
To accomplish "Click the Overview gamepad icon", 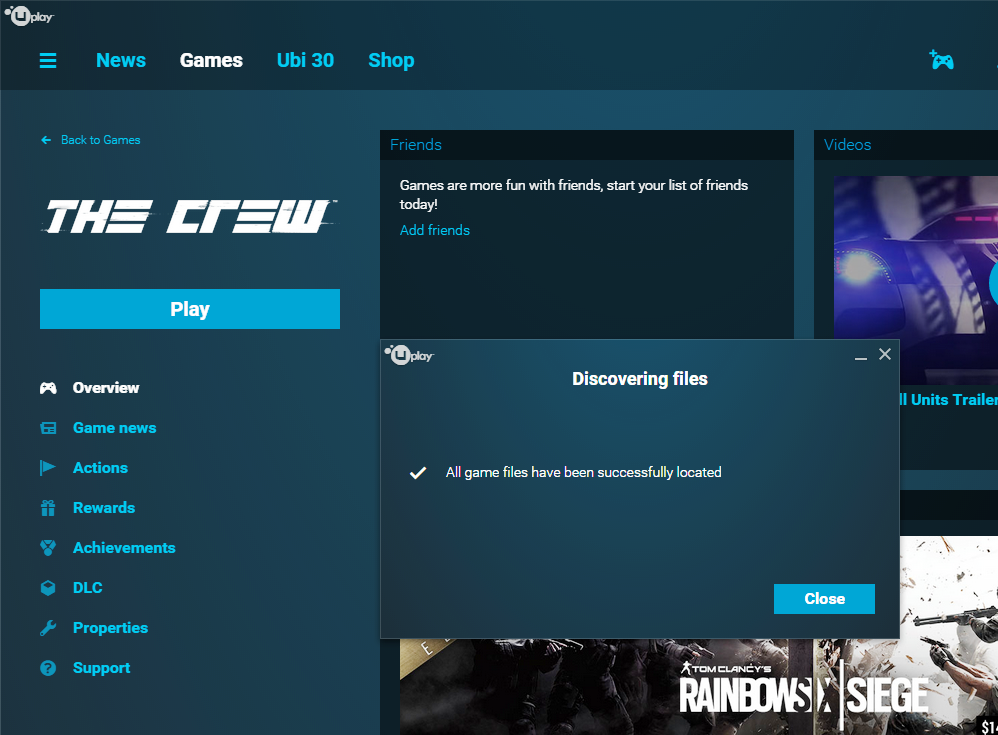I will pos(48,388).
